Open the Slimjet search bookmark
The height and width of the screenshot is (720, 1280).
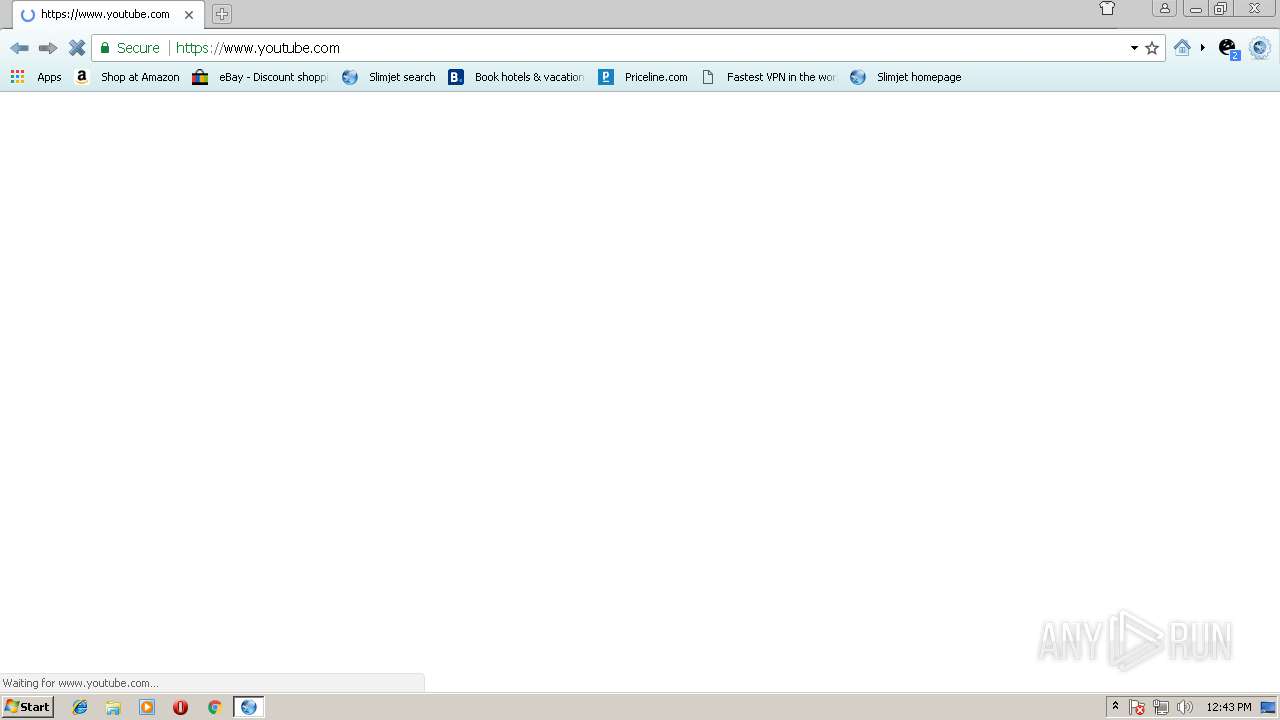pos(389,77)
